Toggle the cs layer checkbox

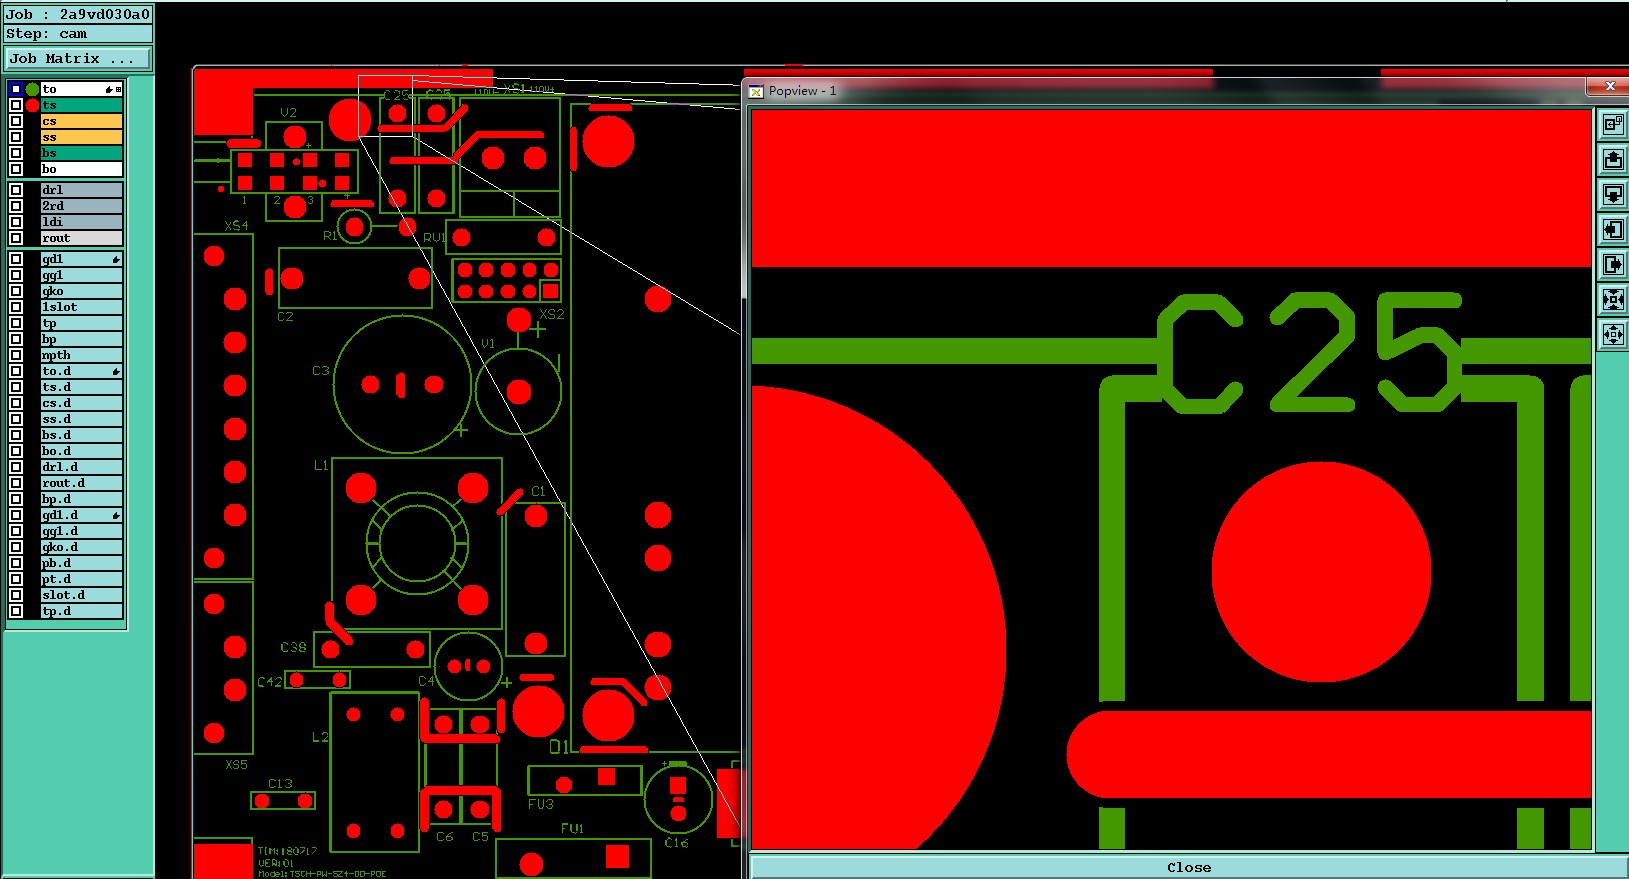[16, 121]
